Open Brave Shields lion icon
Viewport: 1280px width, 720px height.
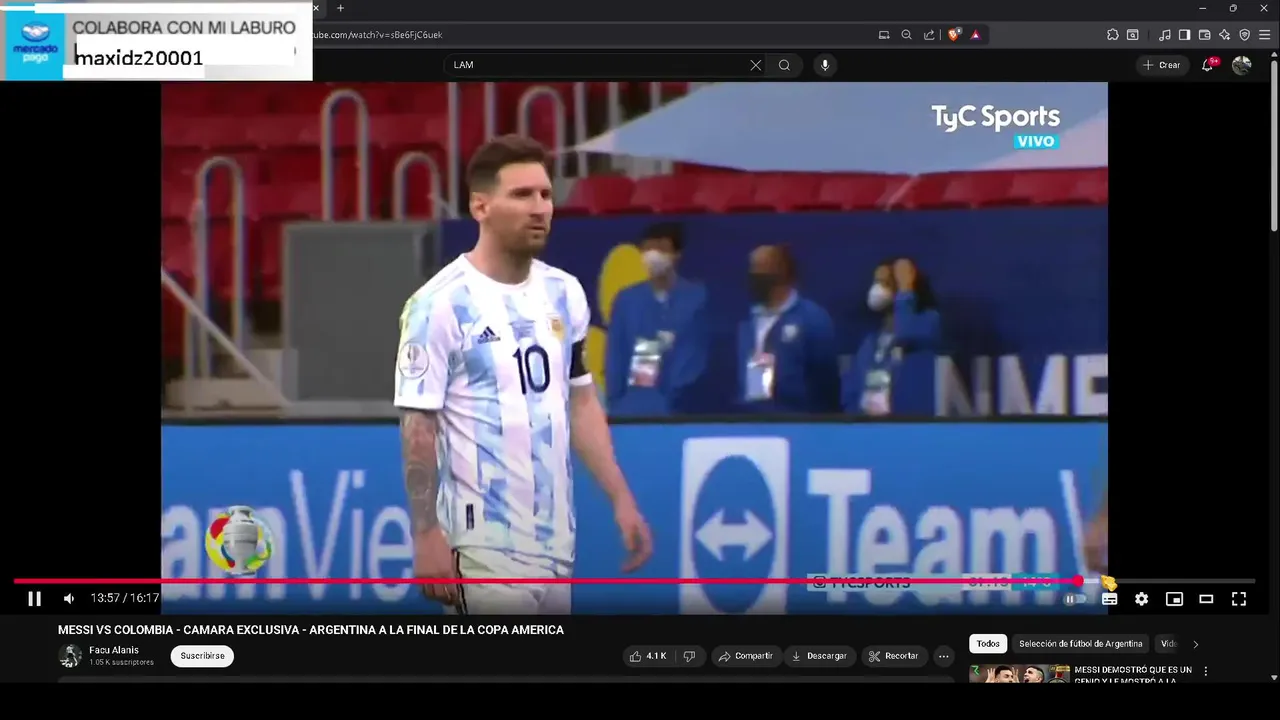[x=954, y=35]
